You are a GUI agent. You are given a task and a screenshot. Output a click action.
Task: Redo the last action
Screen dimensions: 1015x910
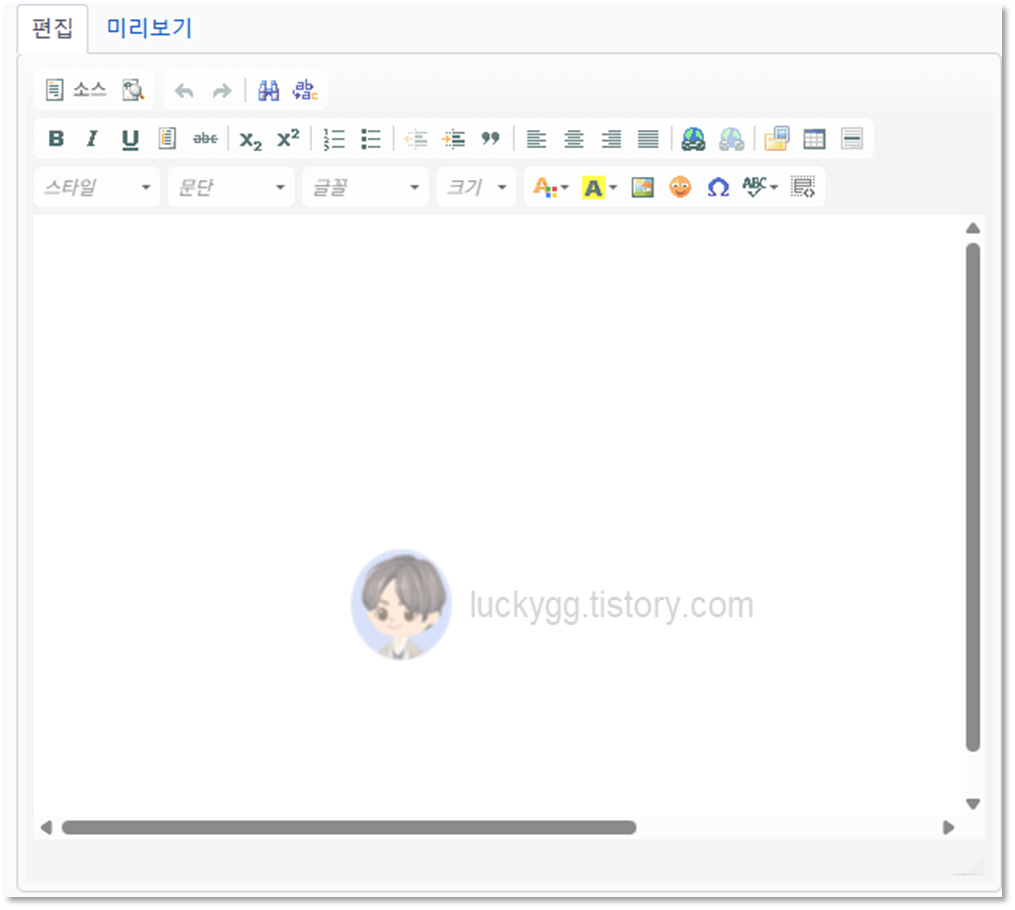point(222,91)
